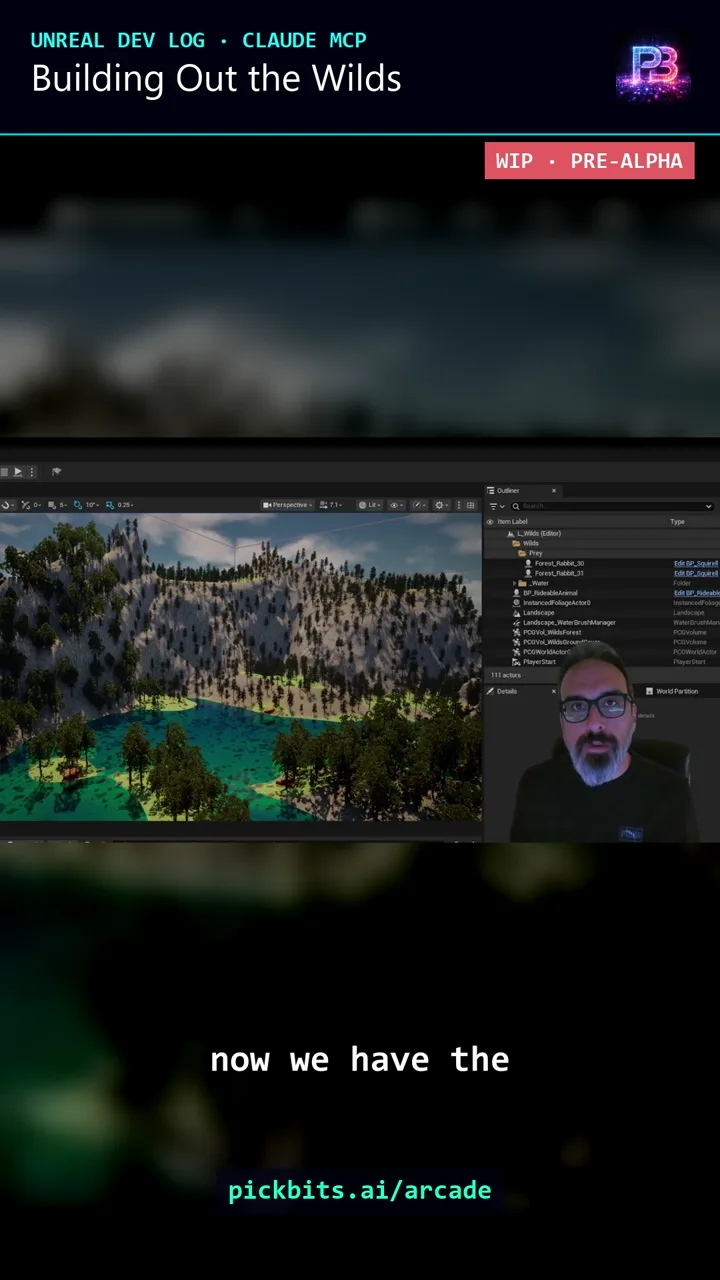The width and height of the screenshot is (720, 1280).
Task: Select Forest_Rabbit_30 actor
Action: coord(602,563)
